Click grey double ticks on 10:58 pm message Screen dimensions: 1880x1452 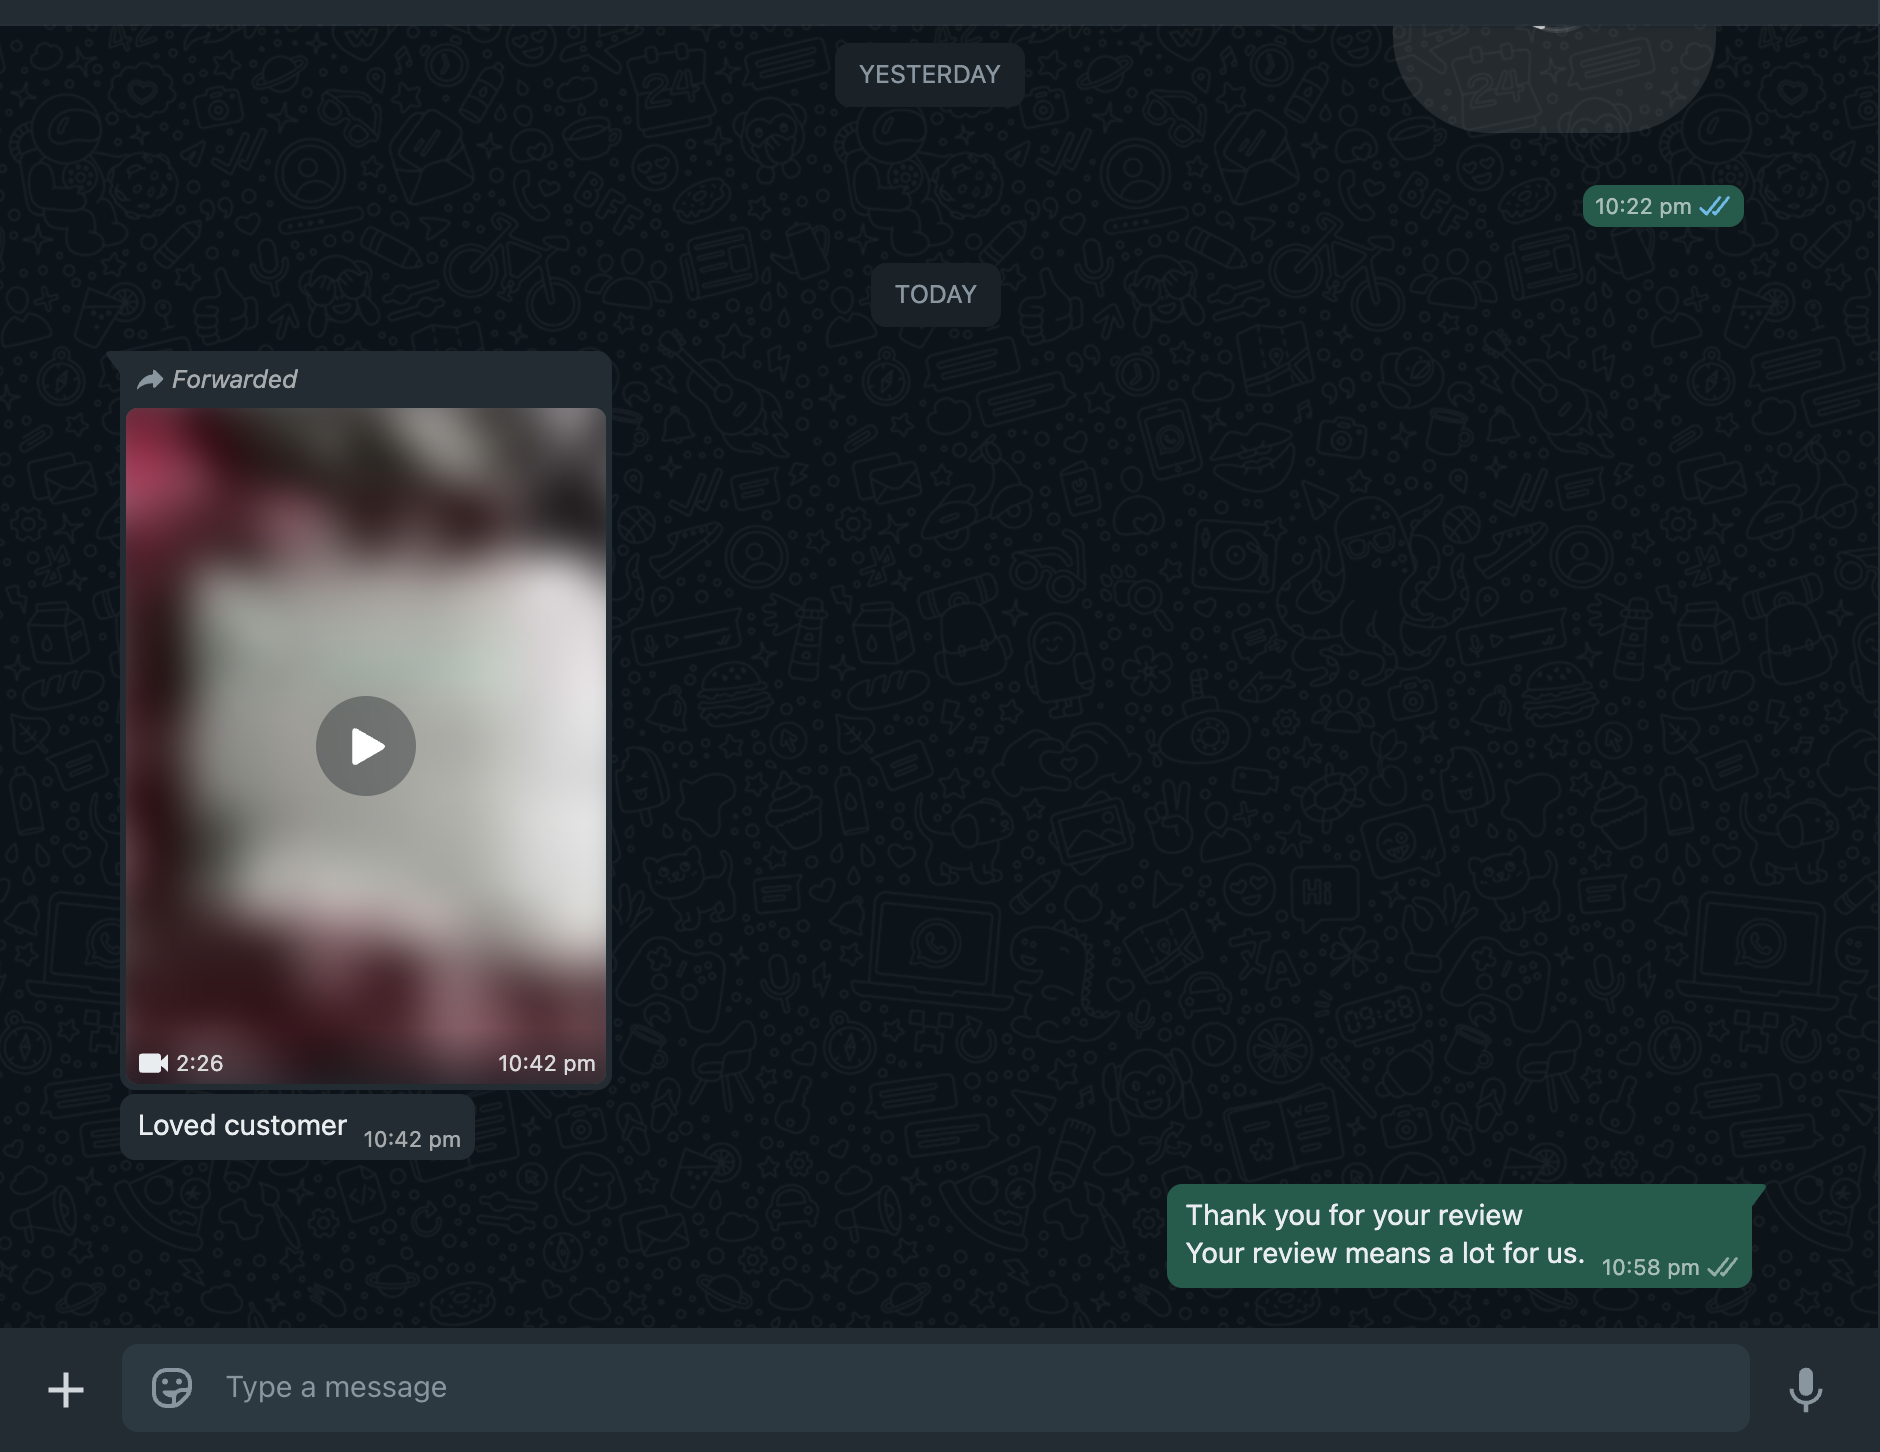(1722, 1267)
